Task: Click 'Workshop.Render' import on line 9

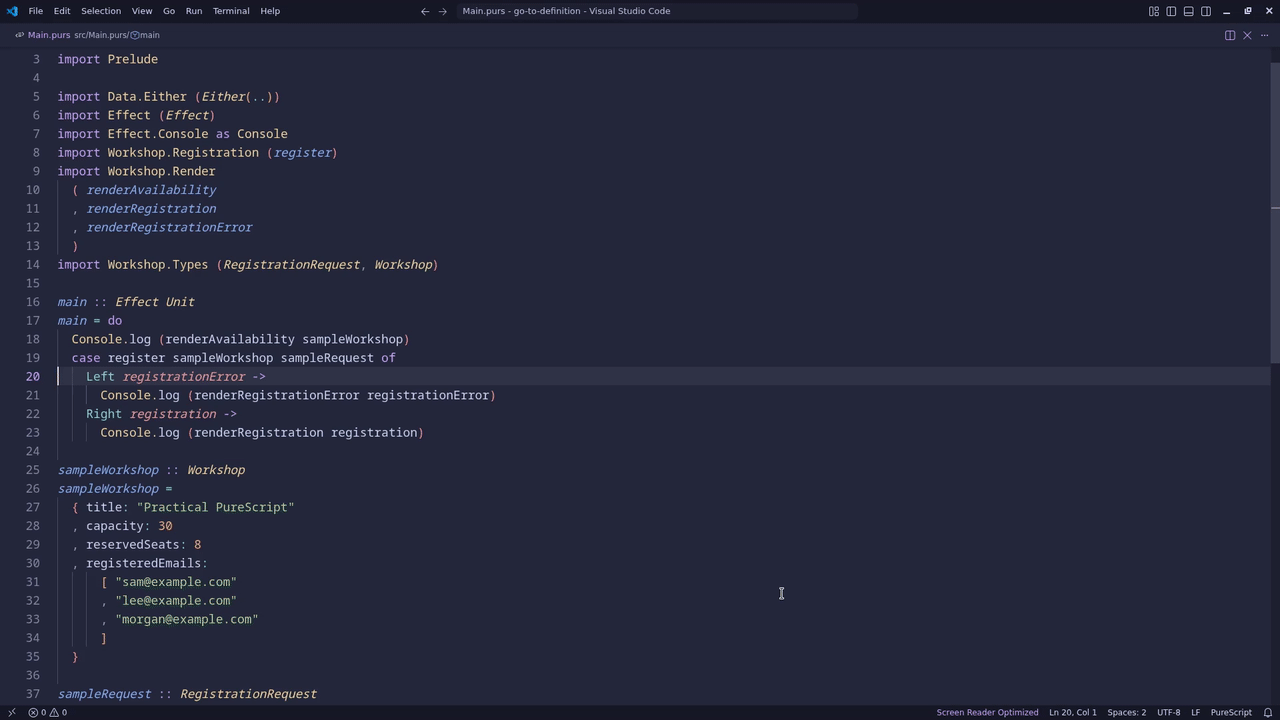Action: coord(161,171)
